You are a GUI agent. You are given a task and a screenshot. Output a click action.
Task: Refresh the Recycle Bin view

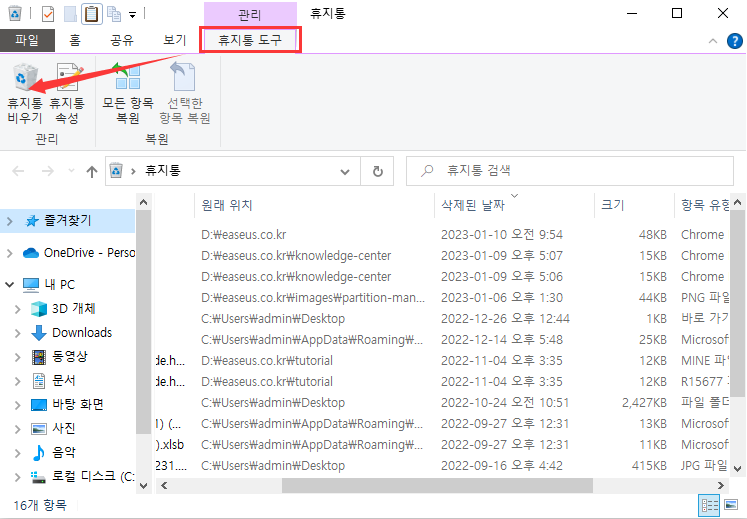[x=377, y=171]
